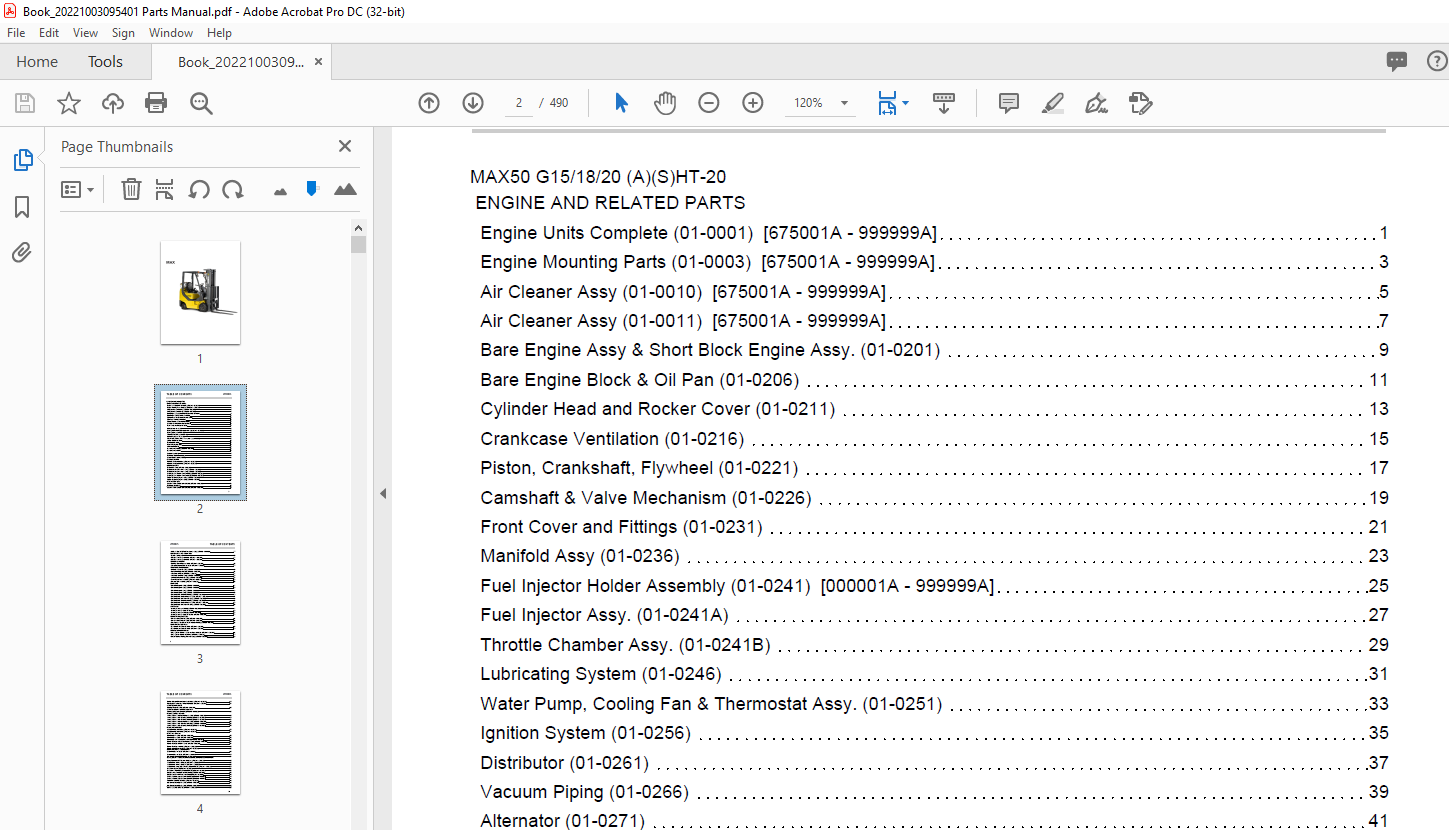Image resolution: width=1449 pixels, height=830 pixels.
Task: Collapse the navigation pane with the side arrow
Action: (382, 493)
